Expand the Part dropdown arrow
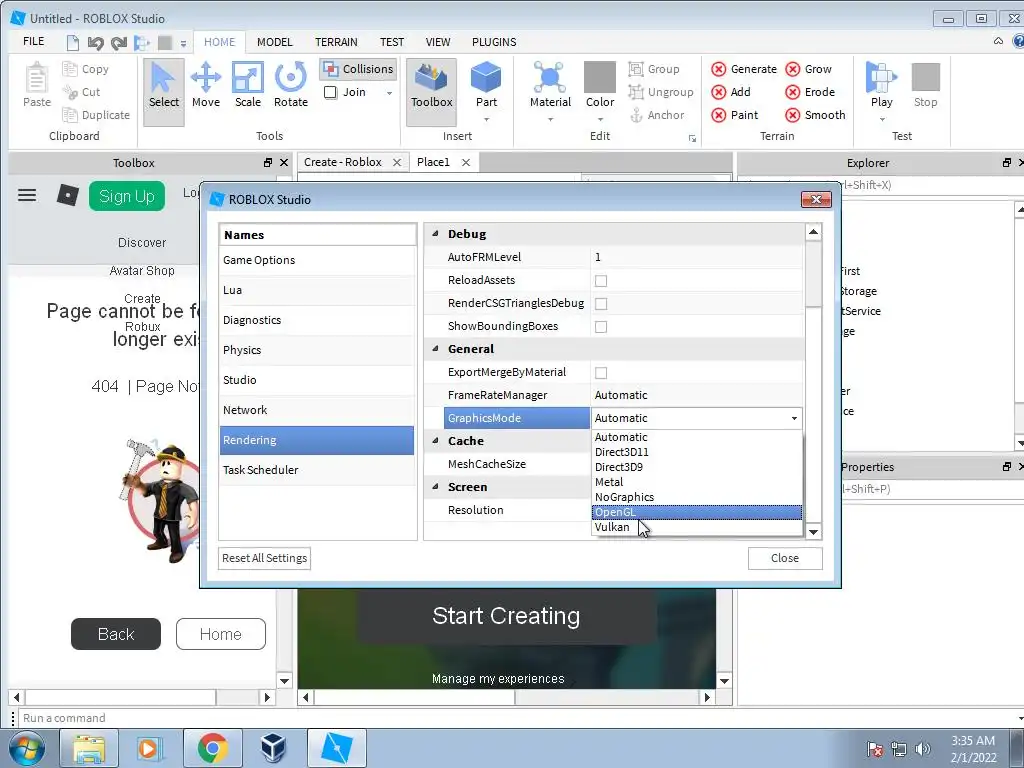The height and width of the screenshot is (768, 1024). (486, 120)
